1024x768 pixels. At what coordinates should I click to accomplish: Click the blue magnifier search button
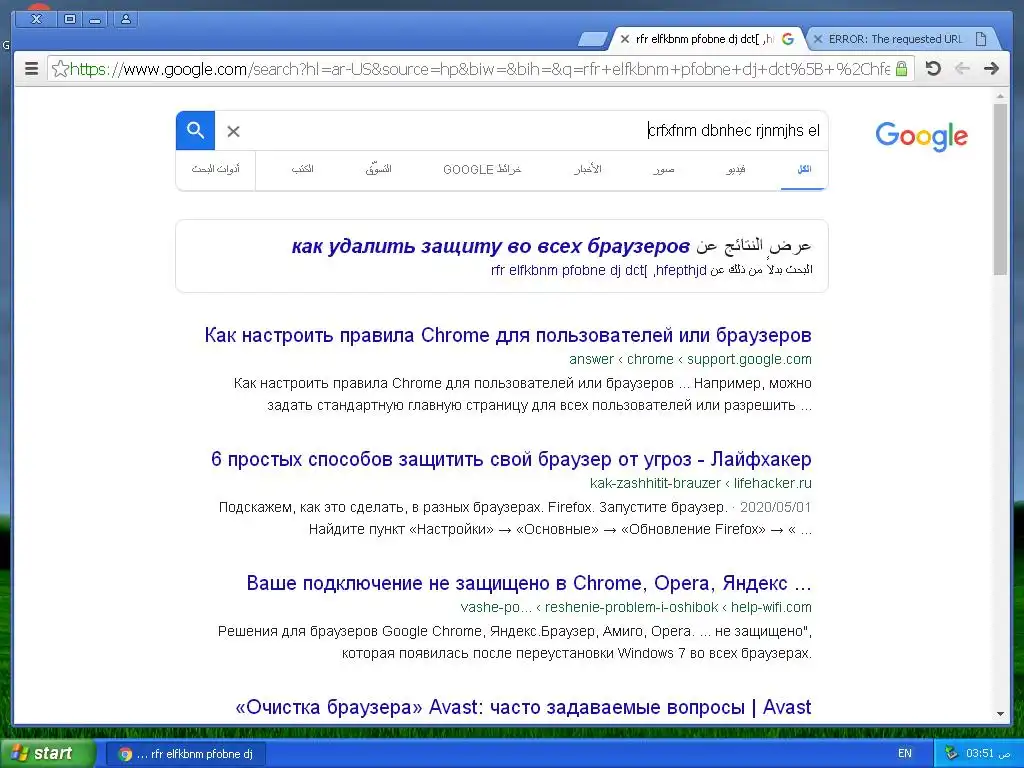click(195, 131)
